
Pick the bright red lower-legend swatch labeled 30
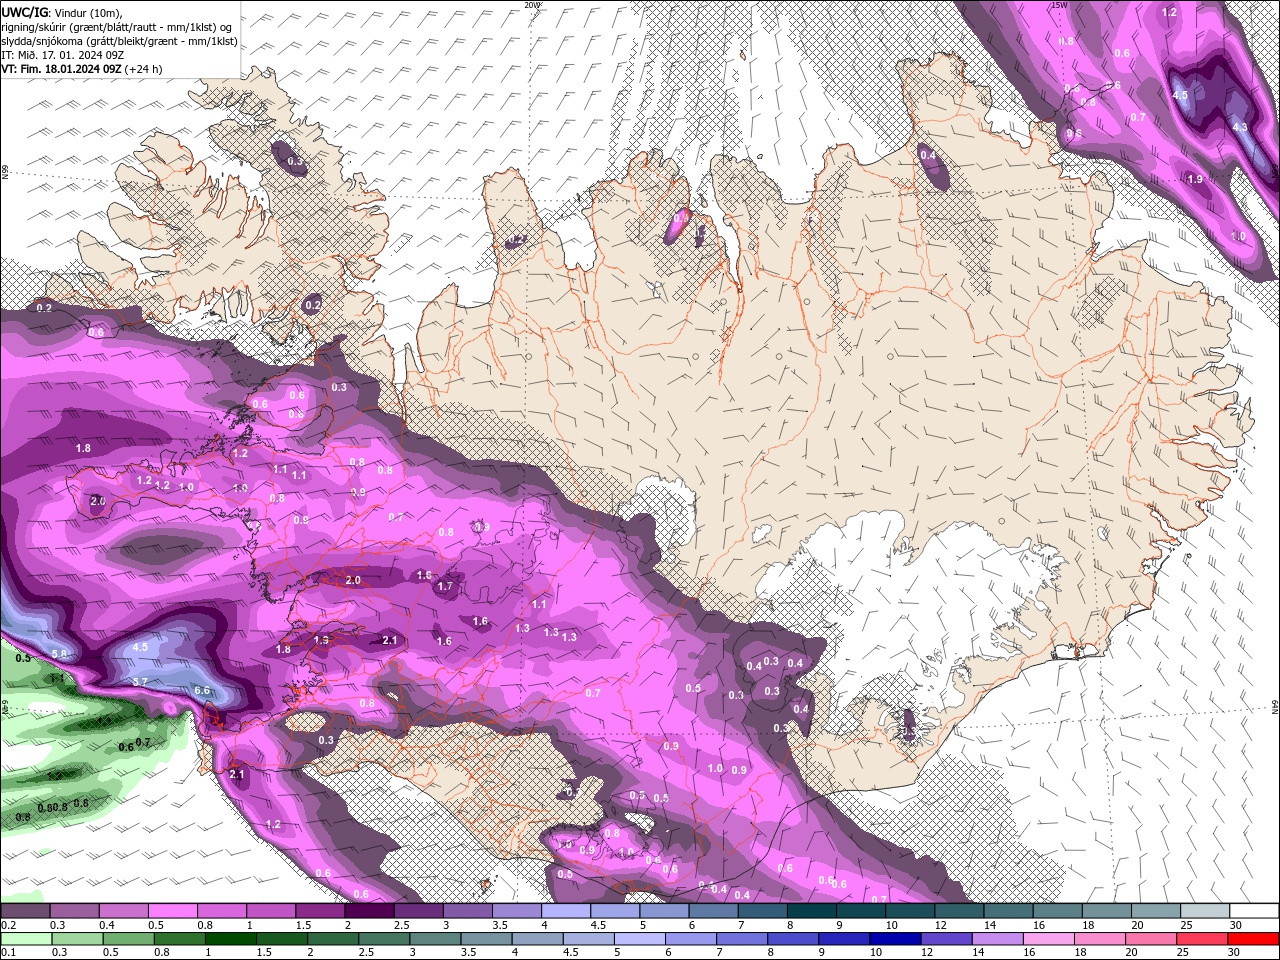click(x=1254, y=939)
